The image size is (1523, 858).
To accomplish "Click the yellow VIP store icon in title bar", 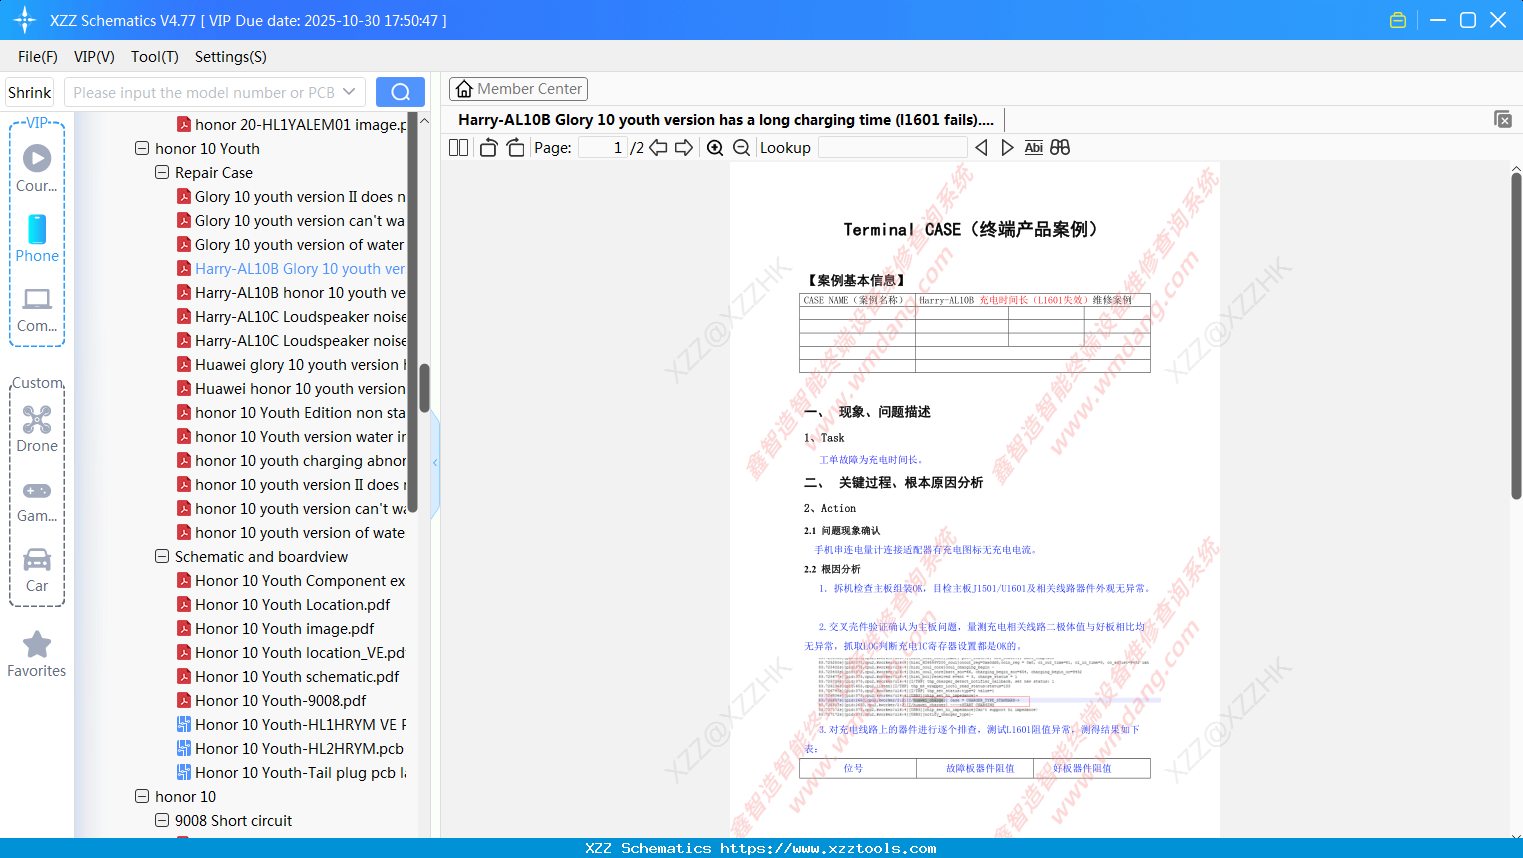I will click(x=1398, y=20).
